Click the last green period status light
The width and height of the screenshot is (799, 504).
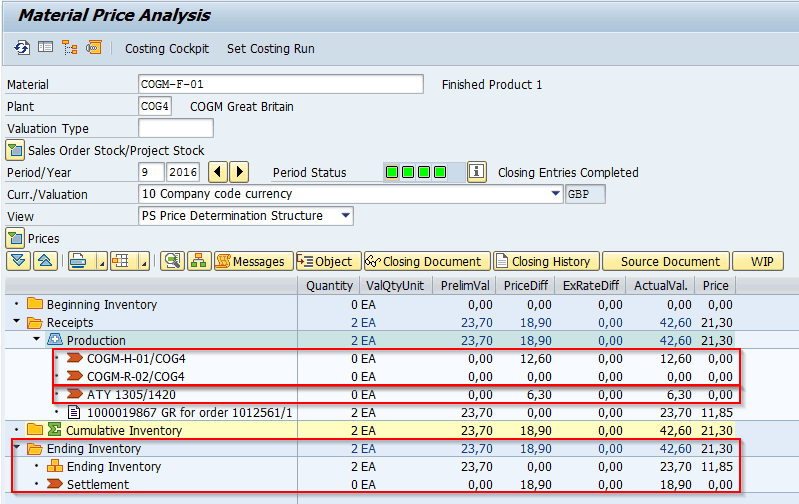(440, 172)
